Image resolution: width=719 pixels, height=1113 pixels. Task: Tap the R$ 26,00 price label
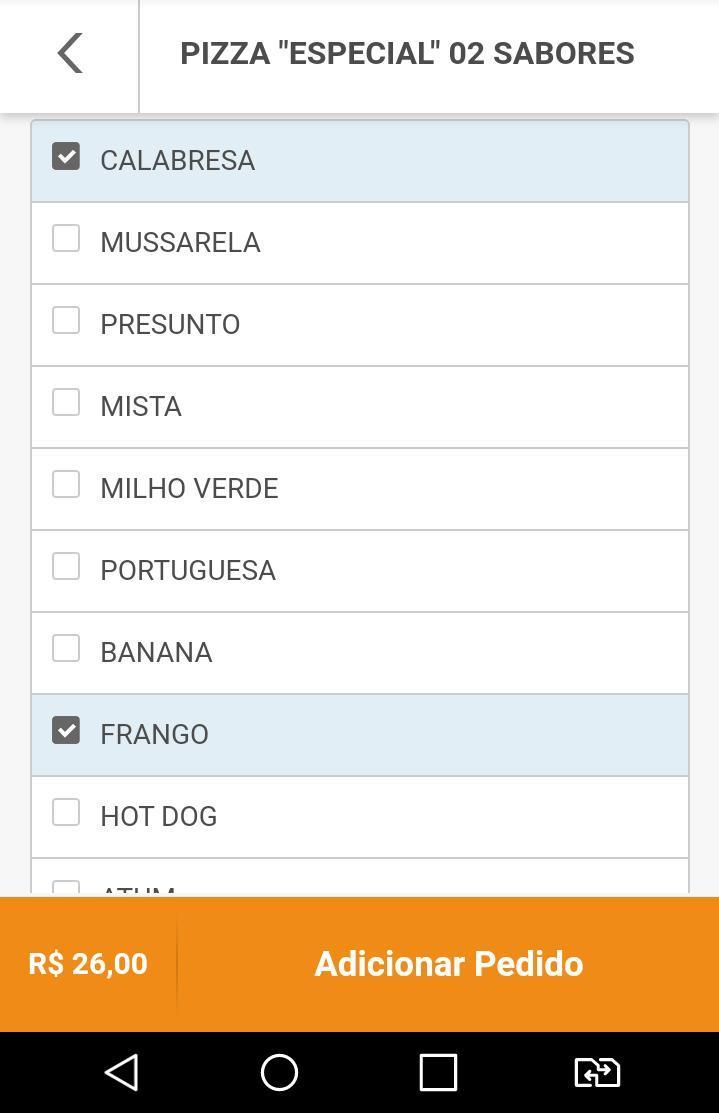point(88,964)
